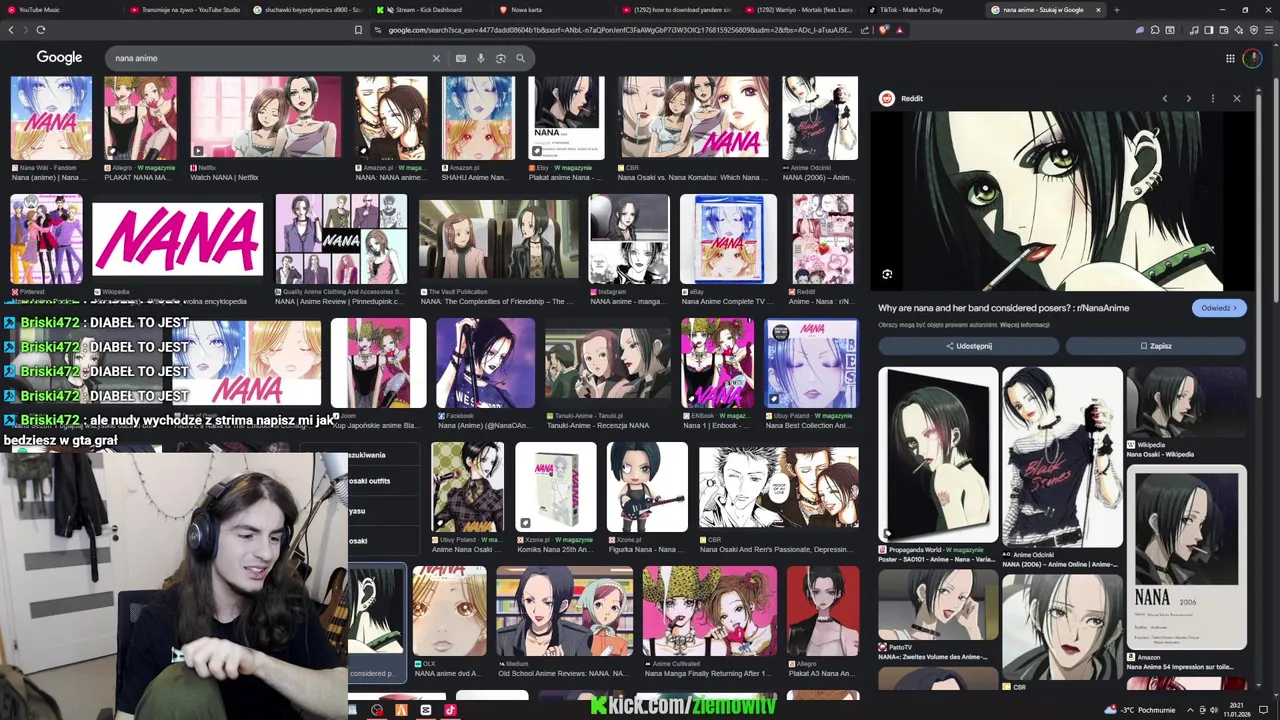Screen dimensions: 1280x720
Task: Navigate back in the browser
Action: click(11, 30)
